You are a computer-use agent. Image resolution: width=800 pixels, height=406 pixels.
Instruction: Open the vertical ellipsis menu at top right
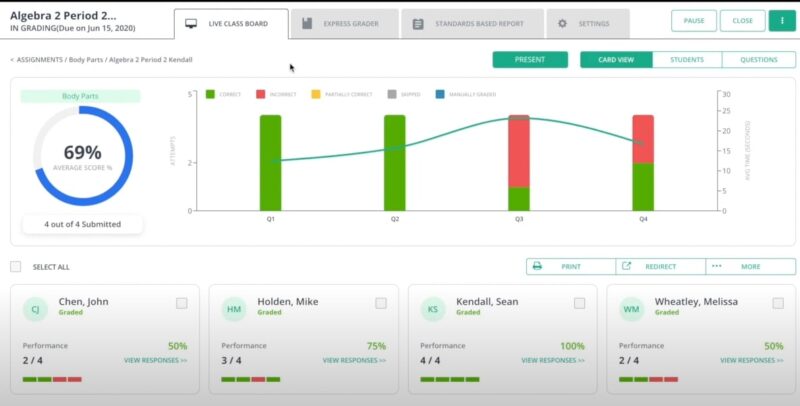click(x=780, y=21)
